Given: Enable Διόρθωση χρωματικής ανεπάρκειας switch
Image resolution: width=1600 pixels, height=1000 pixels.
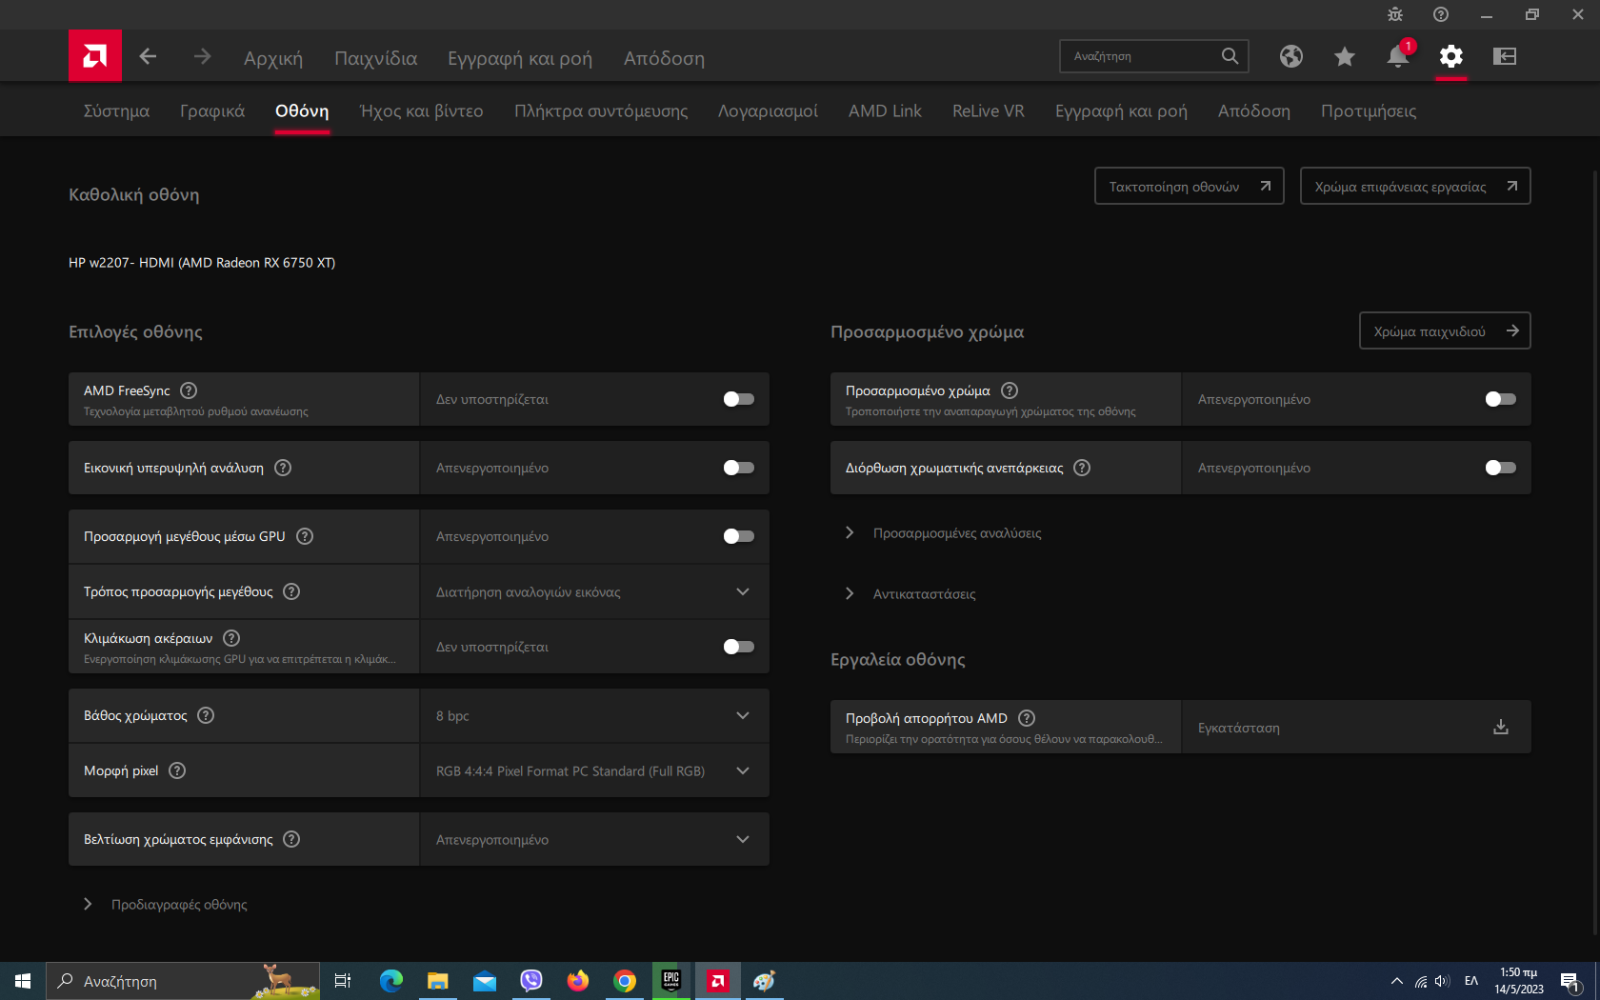Looking at the screenshot, I should point(1500,467).
